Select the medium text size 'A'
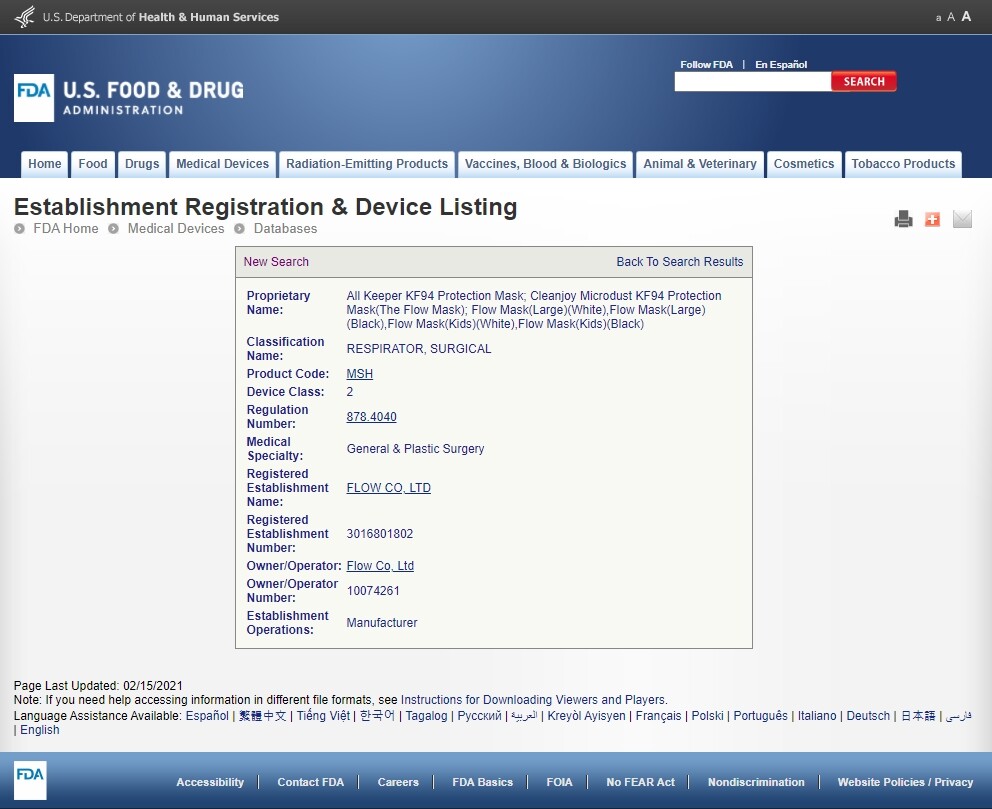The height and width of the screenshot is (809, 992). 950,17
